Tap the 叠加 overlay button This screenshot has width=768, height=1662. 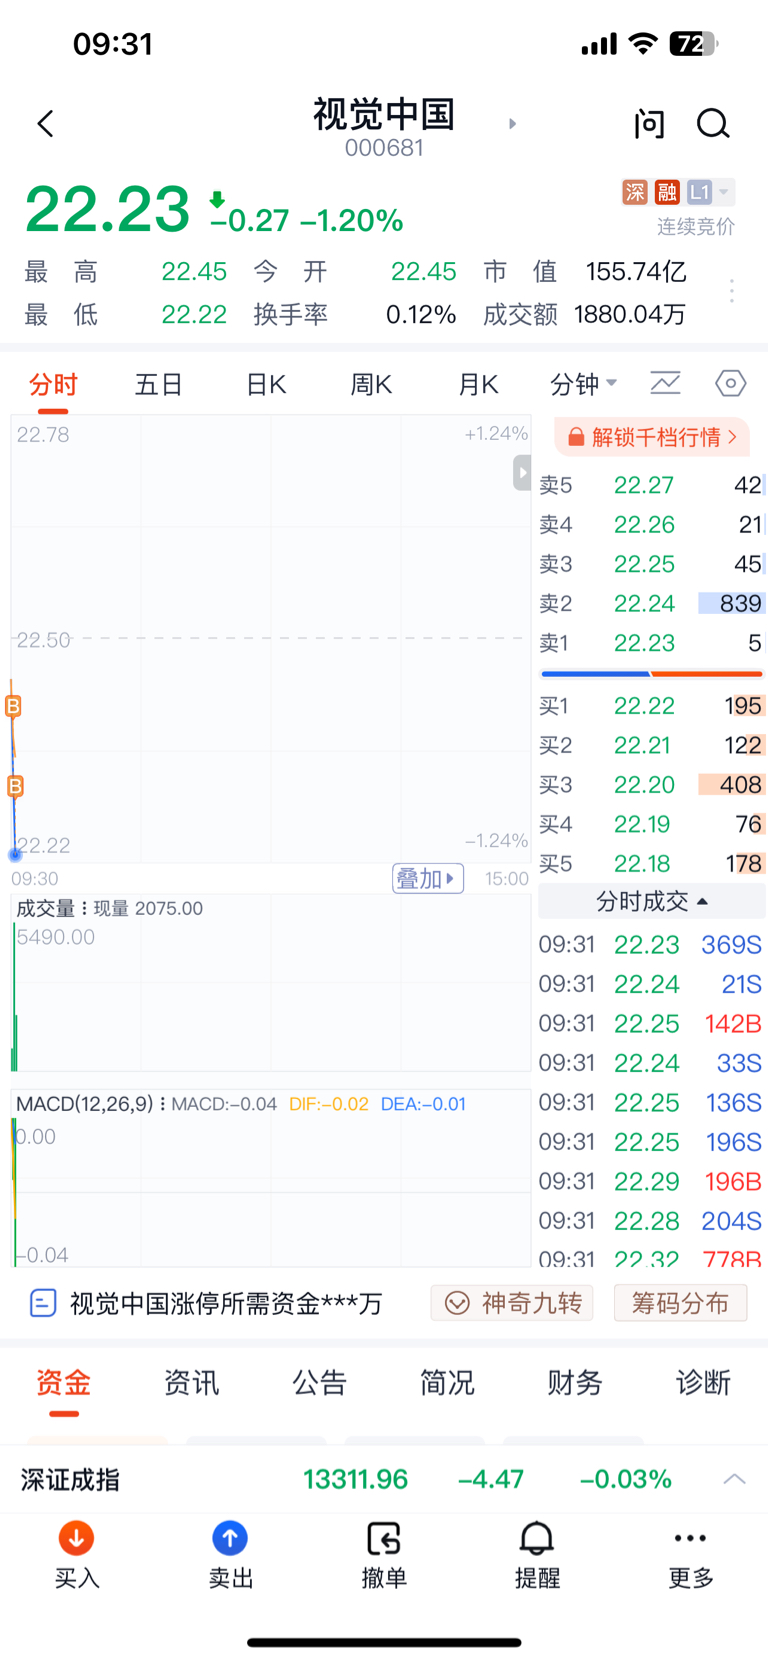[x=428, y=879]
